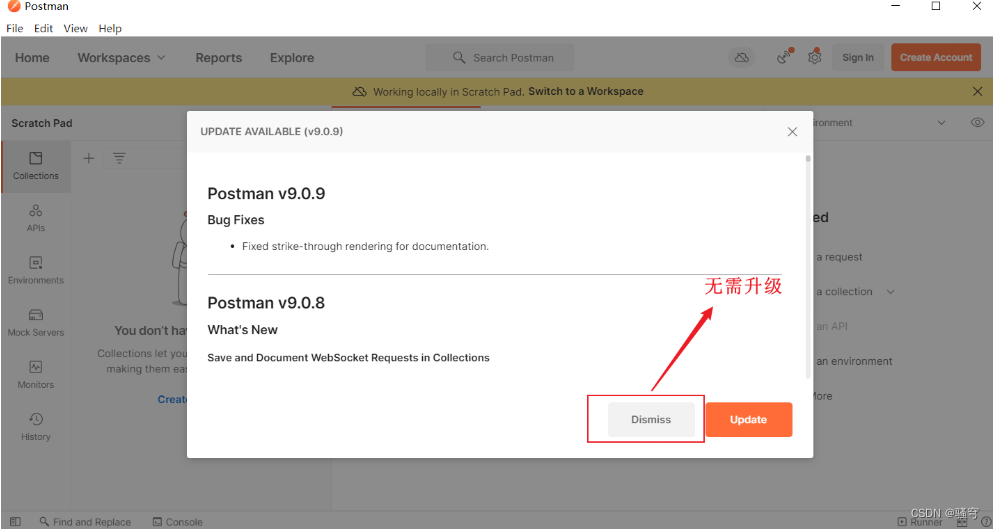
Task: Click Save and Document WebSocket Requests text
Action: coord(348,358)
